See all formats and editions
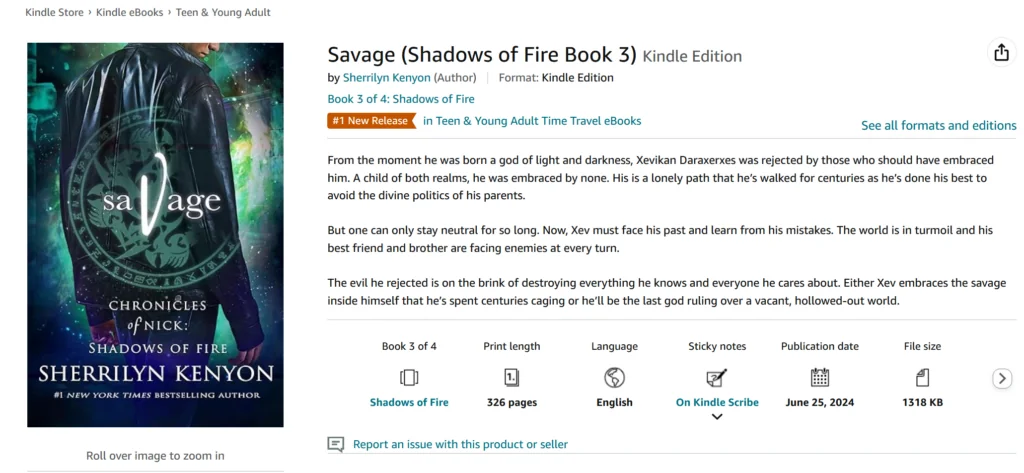1024x473 pixels. click(x=938, y=126)
